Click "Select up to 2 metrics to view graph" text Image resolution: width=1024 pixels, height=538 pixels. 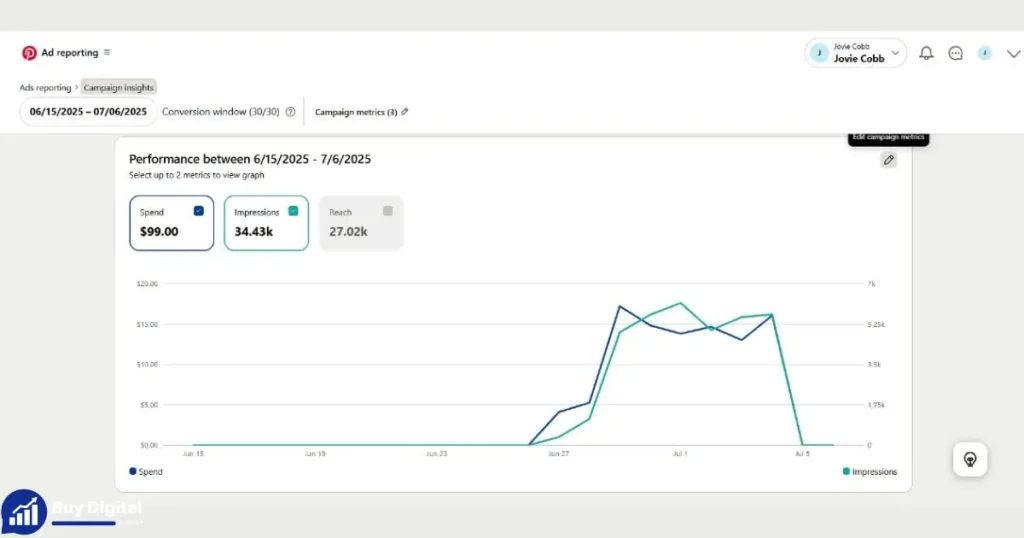197,175
